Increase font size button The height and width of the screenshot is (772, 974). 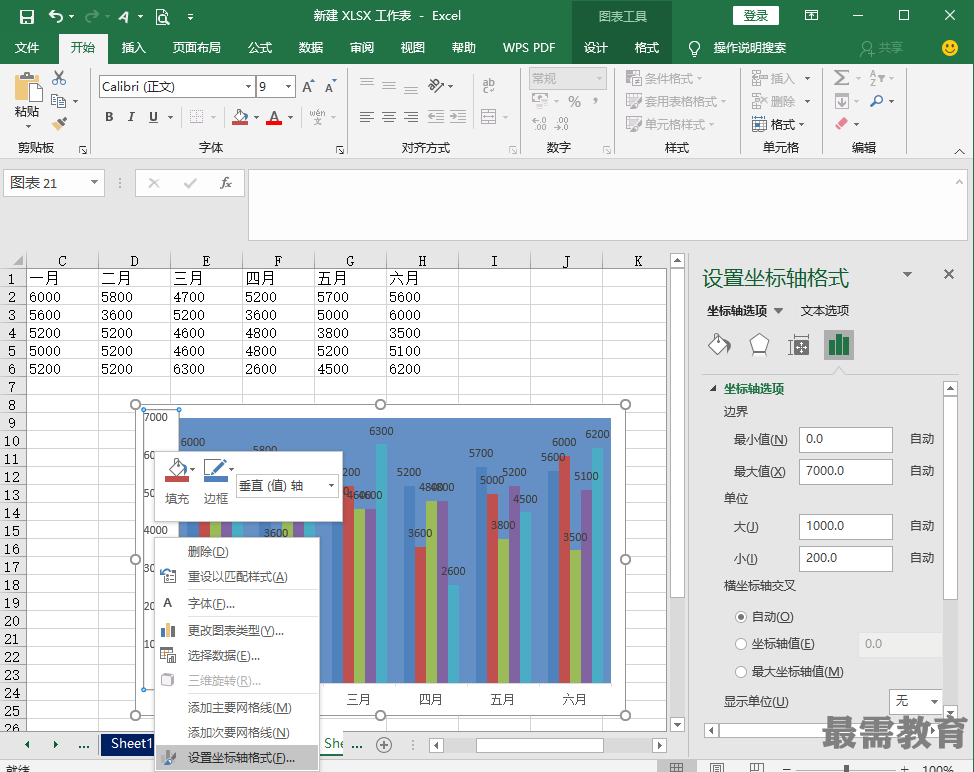(x=308, y=86)
